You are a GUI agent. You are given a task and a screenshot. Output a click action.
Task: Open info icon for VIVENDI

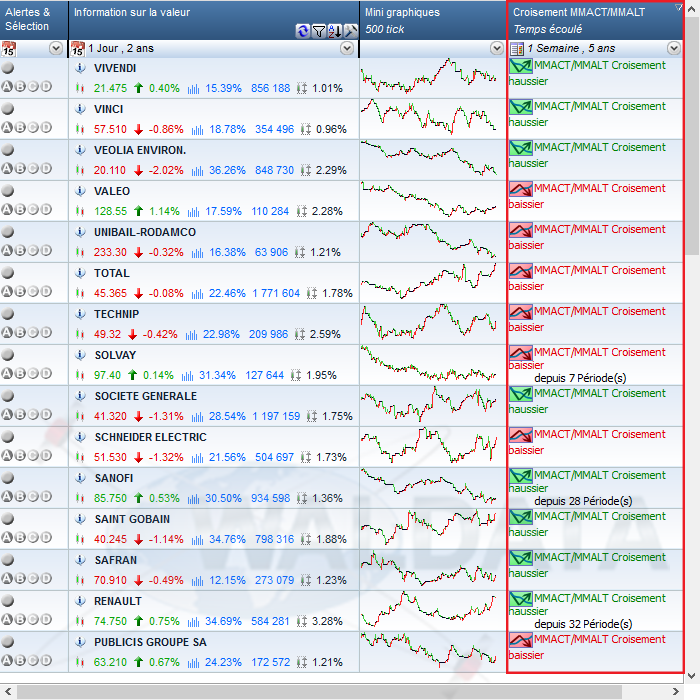tap(80, 68)
